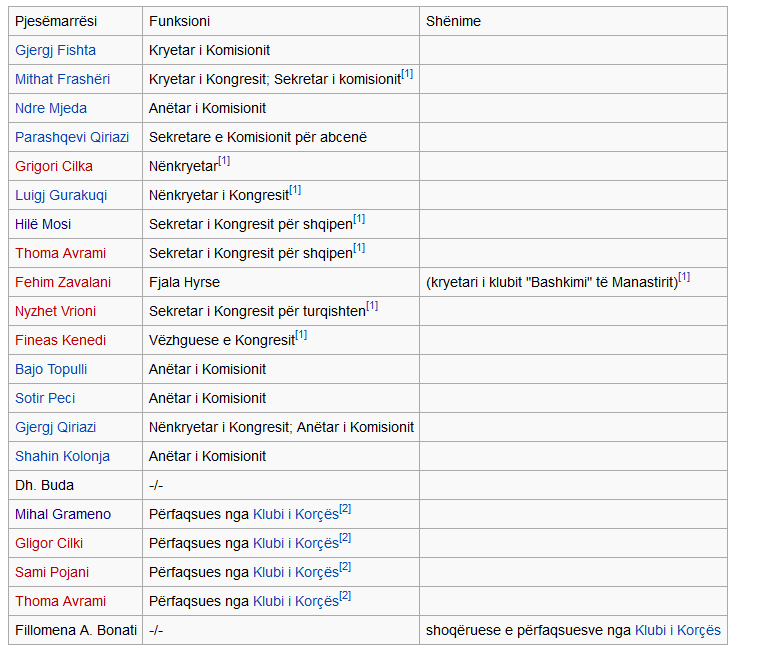760x659 pixels.
Task: Open Klubi i Korçës link in Bonati row
Action: pos(677,630)
